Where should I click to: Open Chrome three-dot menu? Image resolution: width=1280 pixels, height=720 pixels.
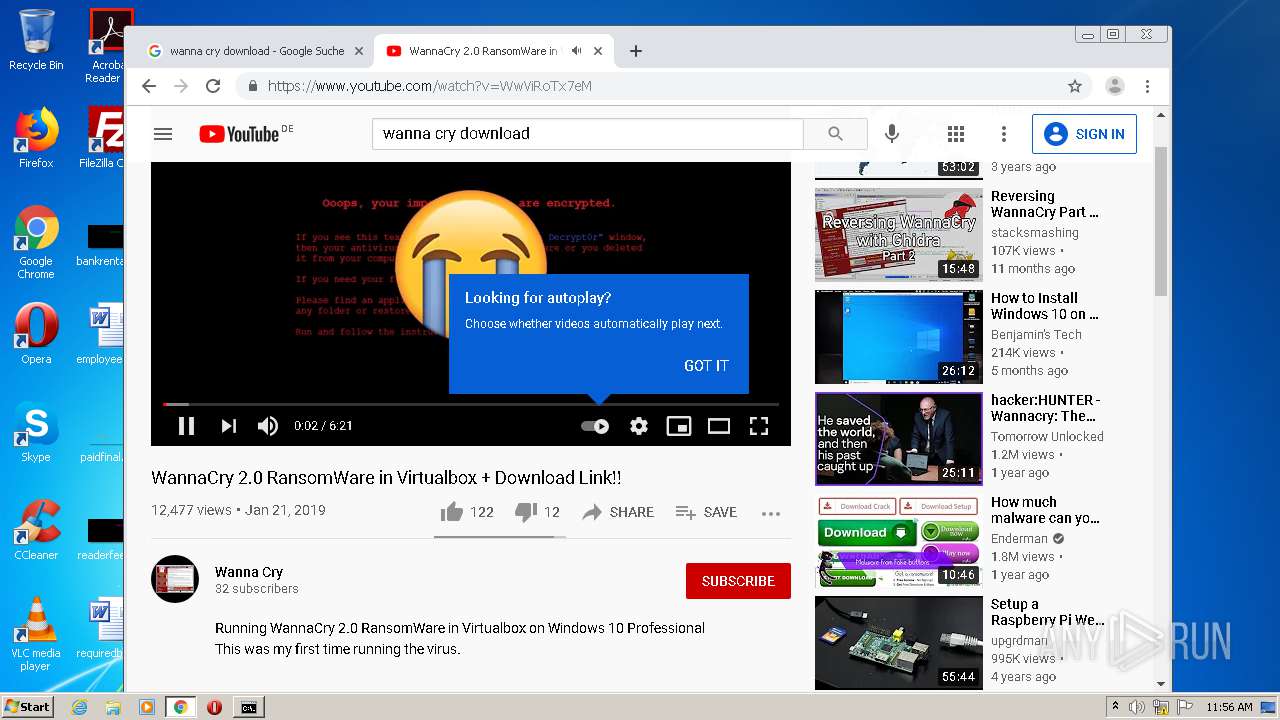1148,86
